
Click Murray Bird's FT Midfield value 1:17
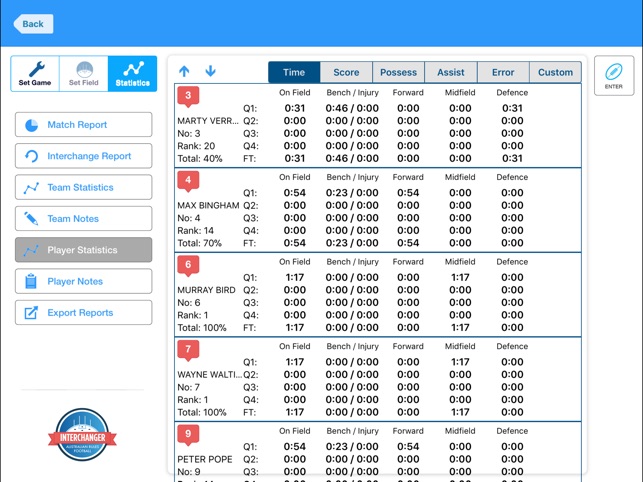pyautogui.click(x=460, y=328)
